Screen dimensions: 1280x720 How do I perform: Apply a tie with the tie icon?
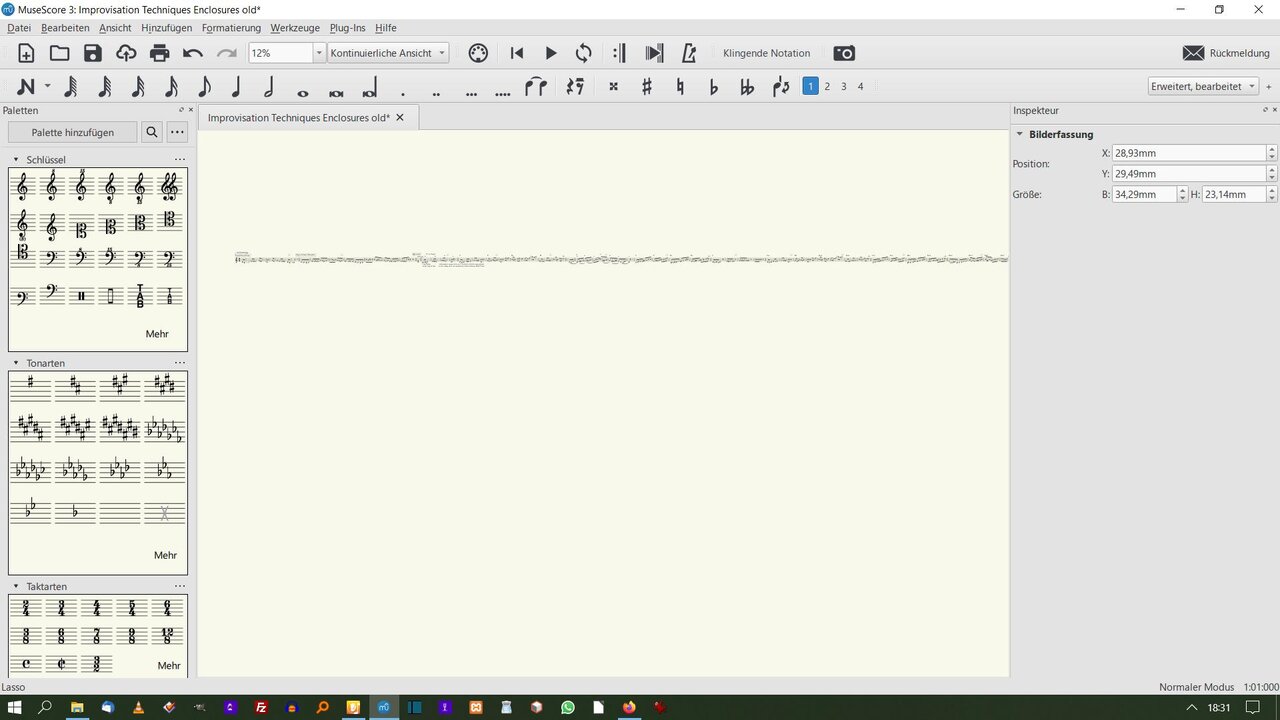coord(536,87)
